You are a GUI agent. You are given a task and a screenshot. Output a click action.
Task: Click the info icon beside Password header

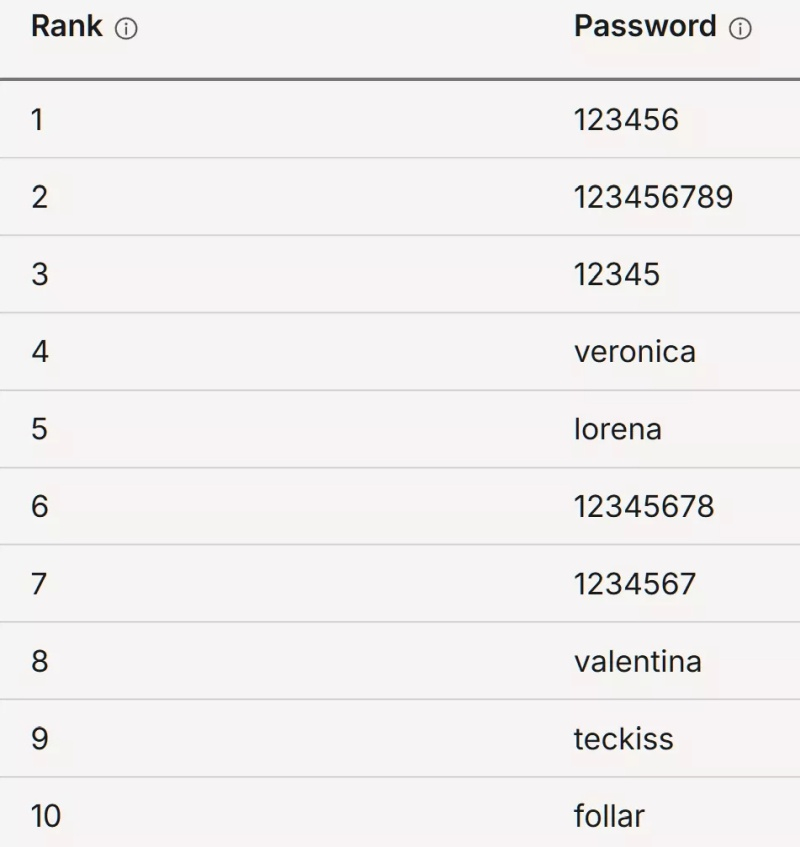pos(740,30)
